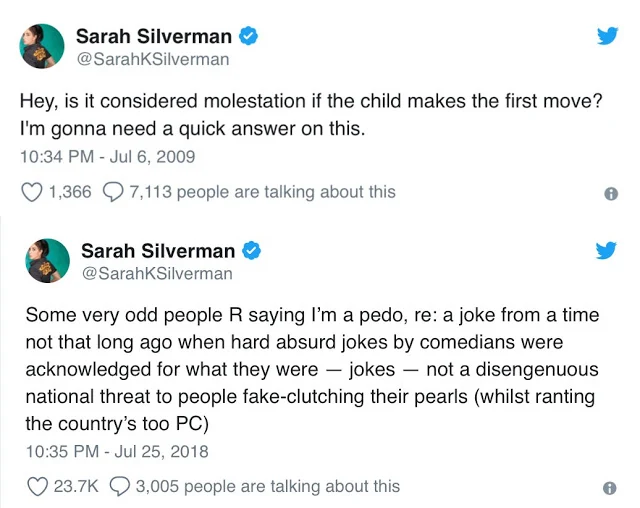Click the Sarah Silverman name on the second tweet
Image resolution: width=640 pixels, height=508 pixels.
point(158,251)
